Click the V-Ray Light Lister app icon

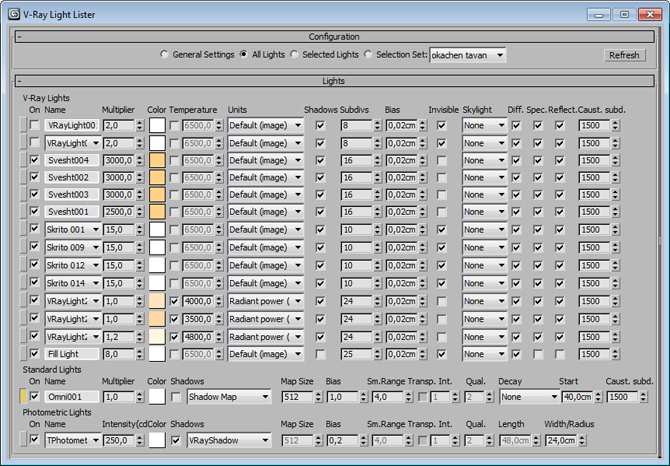tap(14, 14)
